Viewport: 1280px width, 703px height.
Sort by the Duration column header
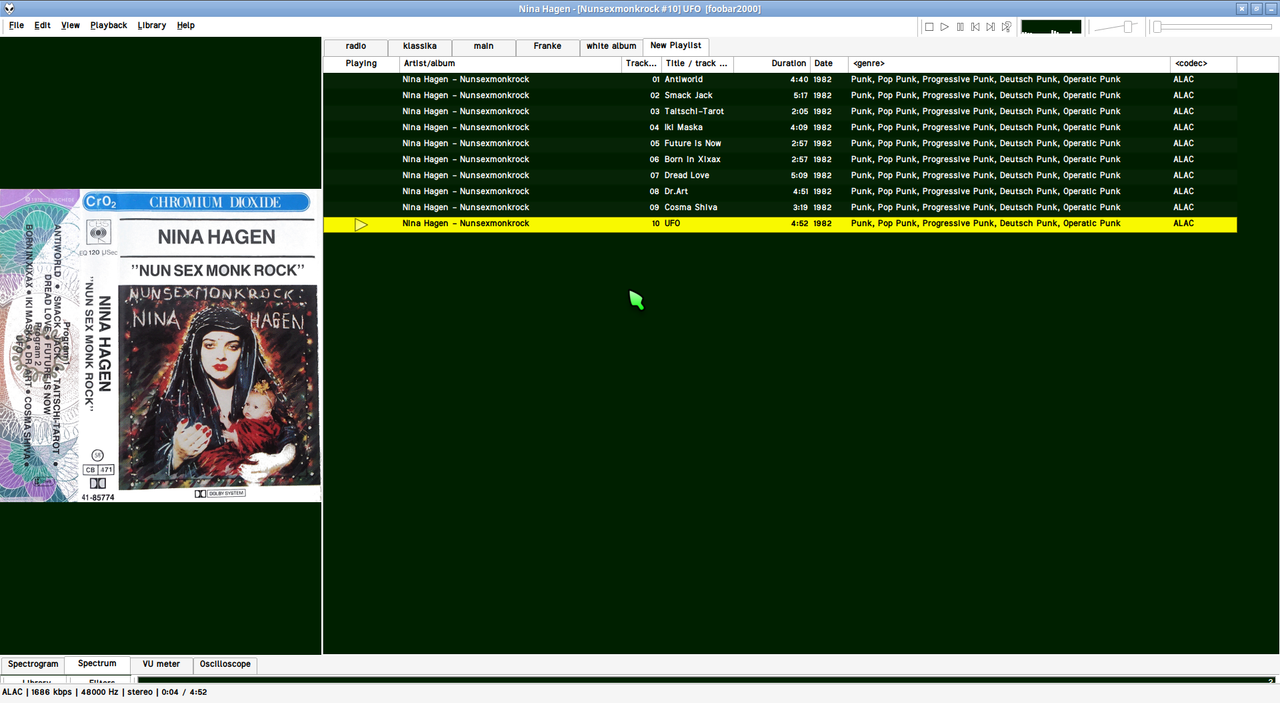click(771, 64)
